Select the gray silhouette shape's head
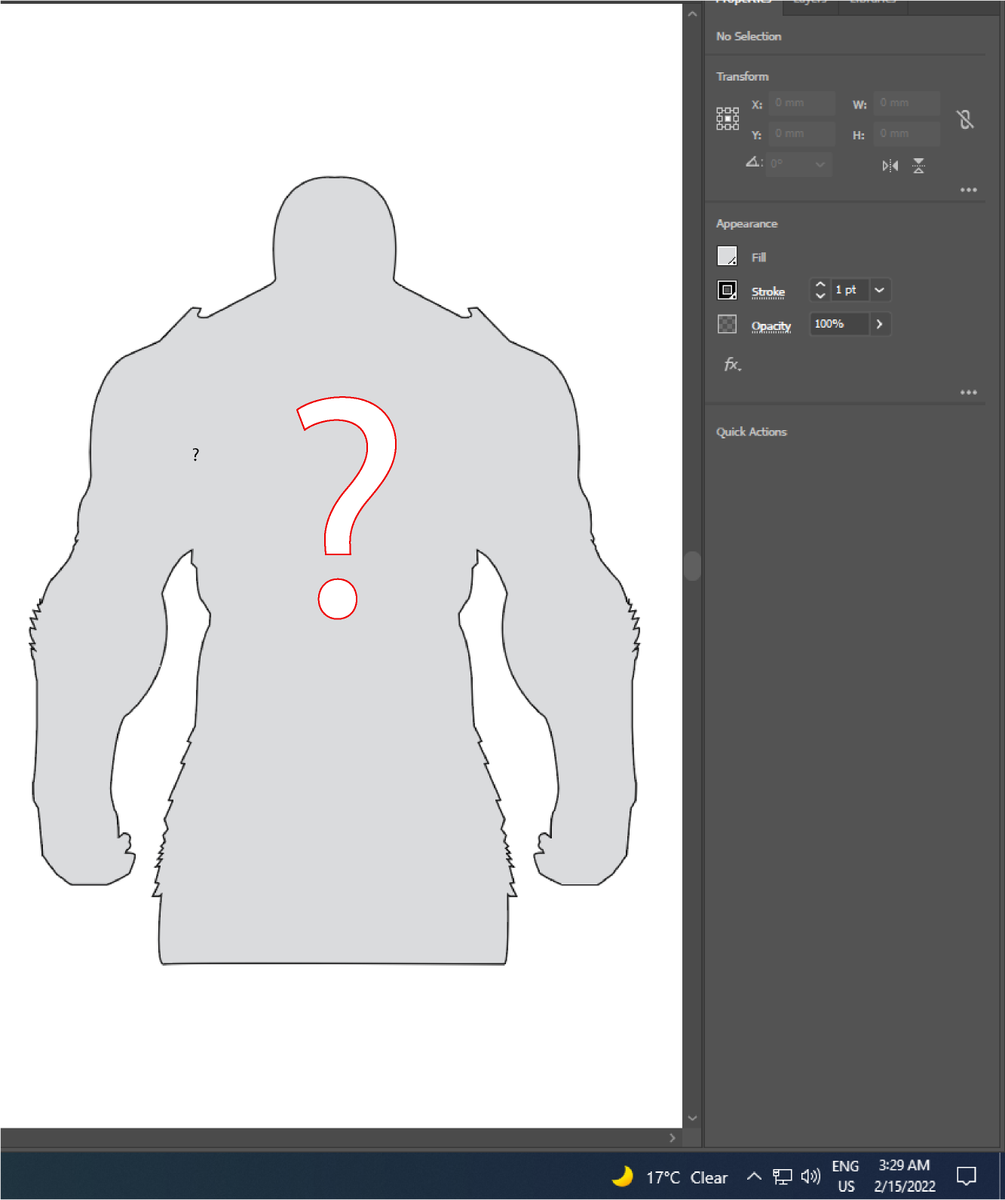This screenshot has height=1200, width=1005. point(334,230)
